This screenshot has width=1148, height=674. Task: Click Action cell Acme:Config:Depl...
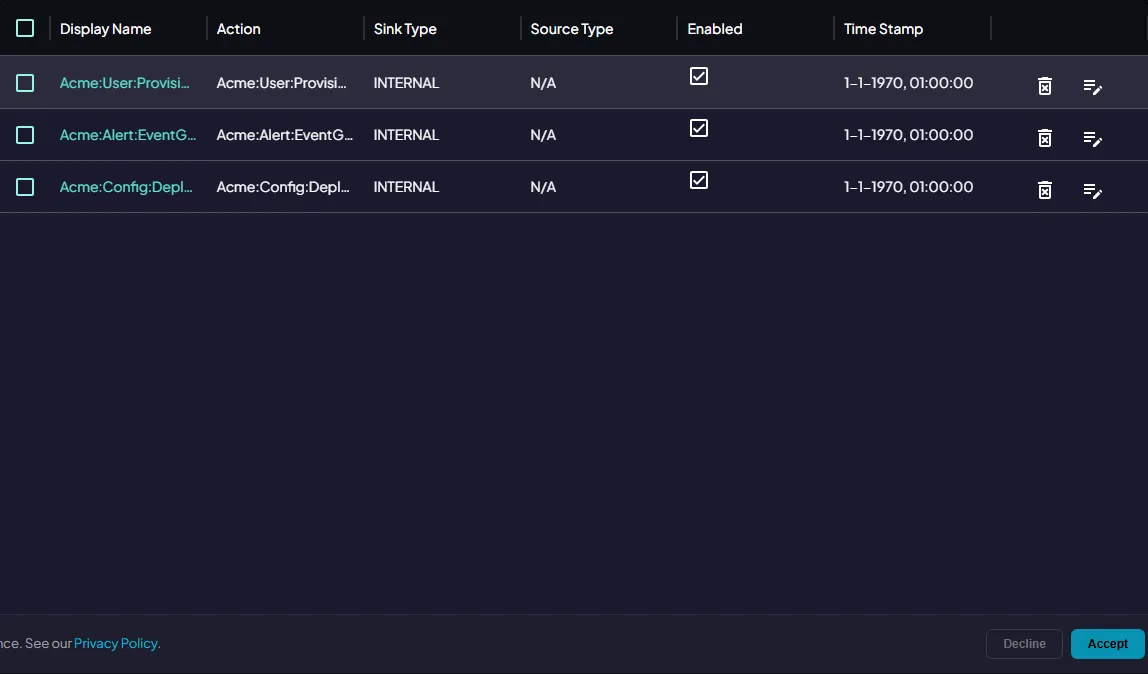[x=283, y=187]
